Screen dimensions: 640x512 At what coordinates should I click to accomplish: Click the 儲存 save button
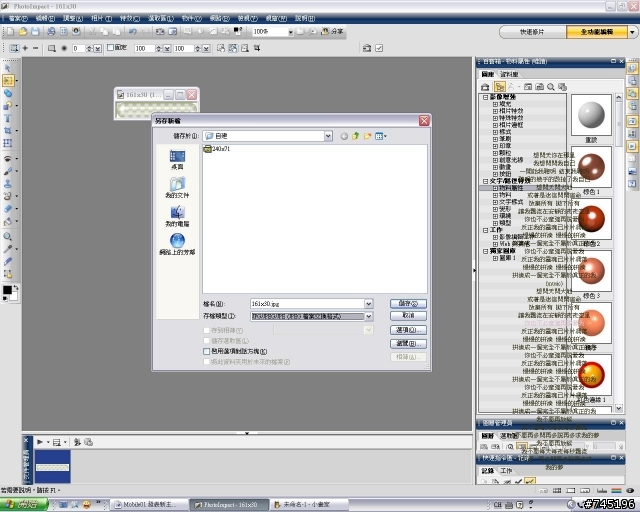[408, 303]
